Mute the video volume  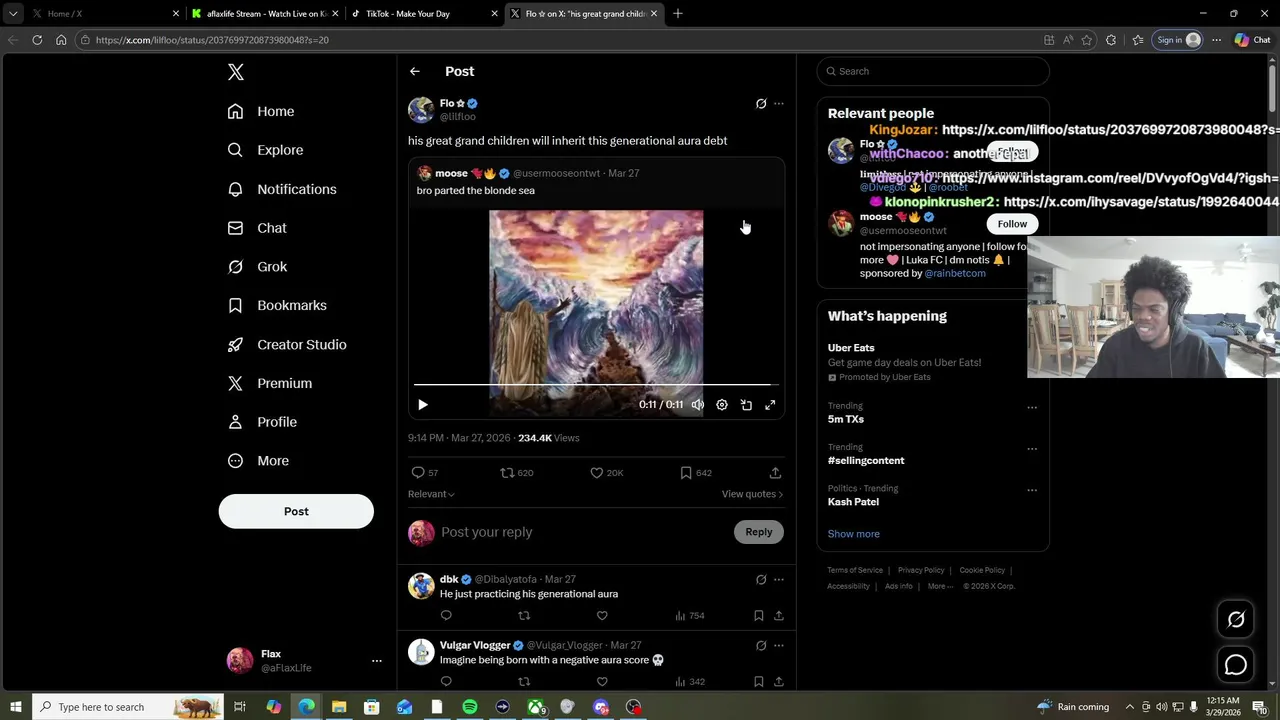[698, 405]
